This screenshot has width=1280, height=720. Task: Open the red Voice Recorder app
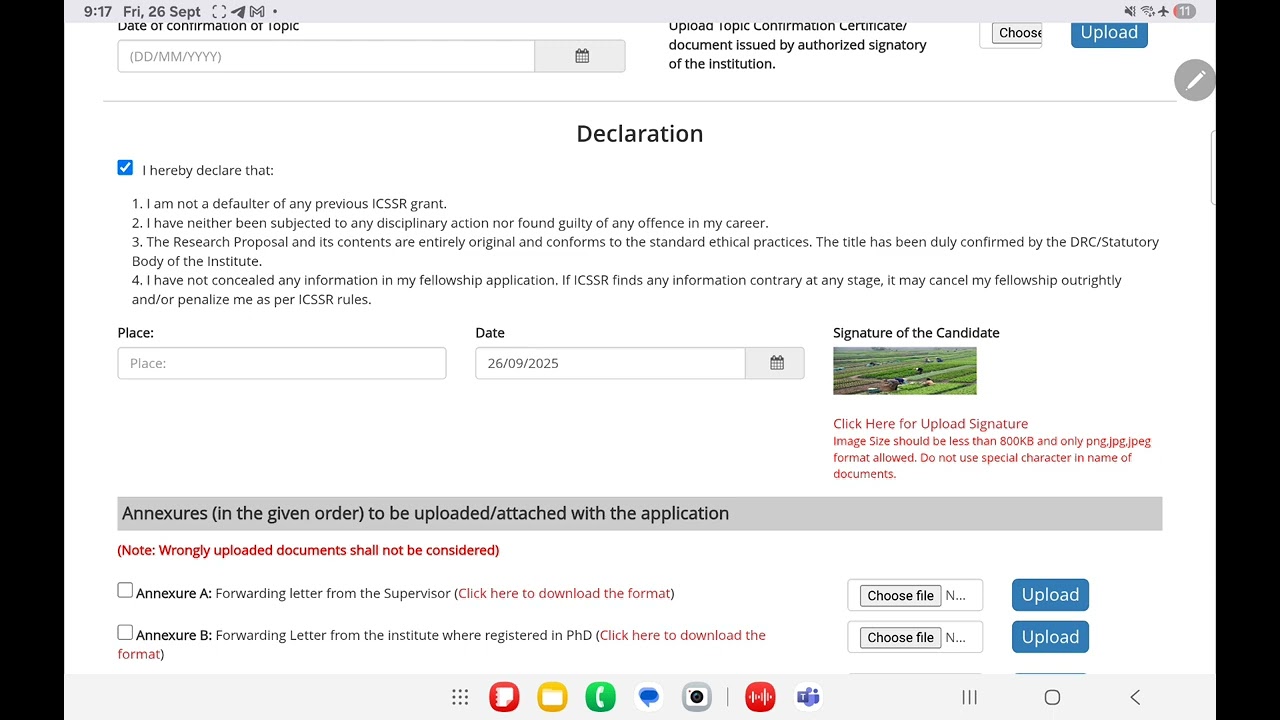(760, 697)
